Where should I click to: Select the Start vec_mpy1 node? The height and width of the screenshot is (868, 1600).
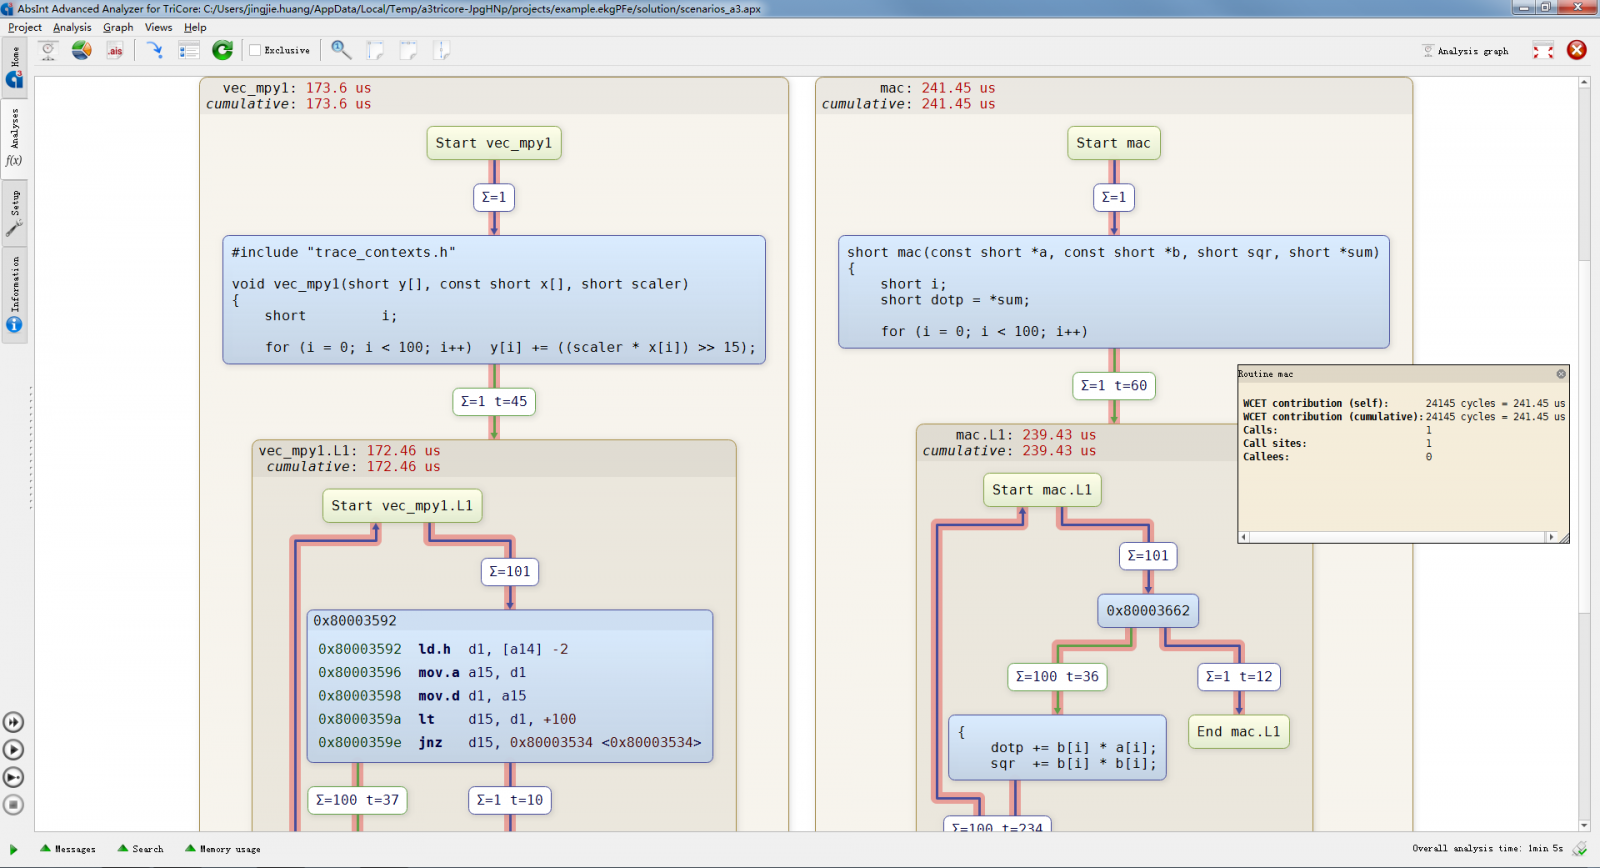(x=494, y=143)
